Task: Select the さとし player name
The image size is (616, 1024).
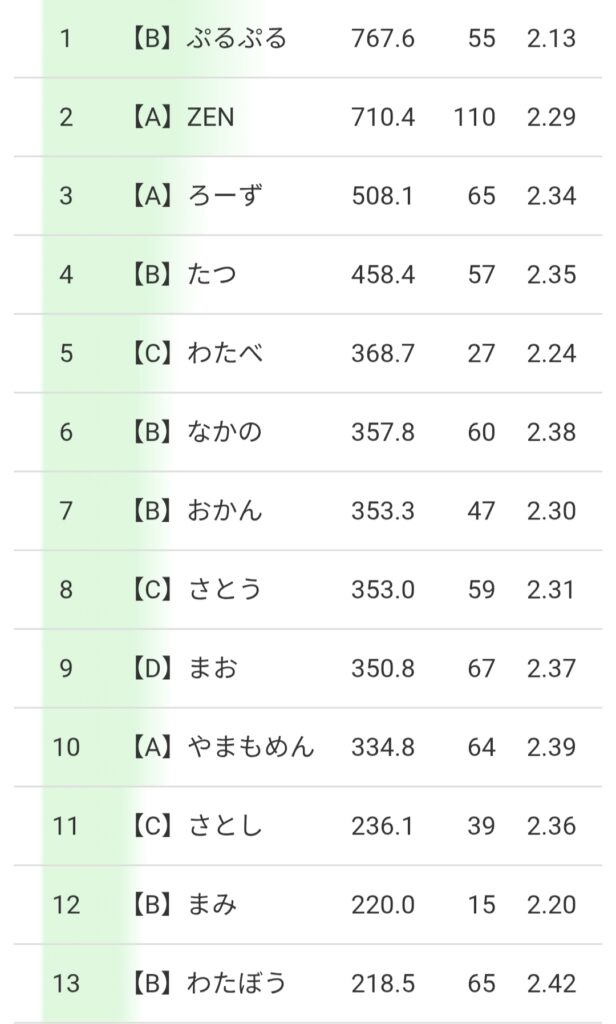Action: [225, 826]
